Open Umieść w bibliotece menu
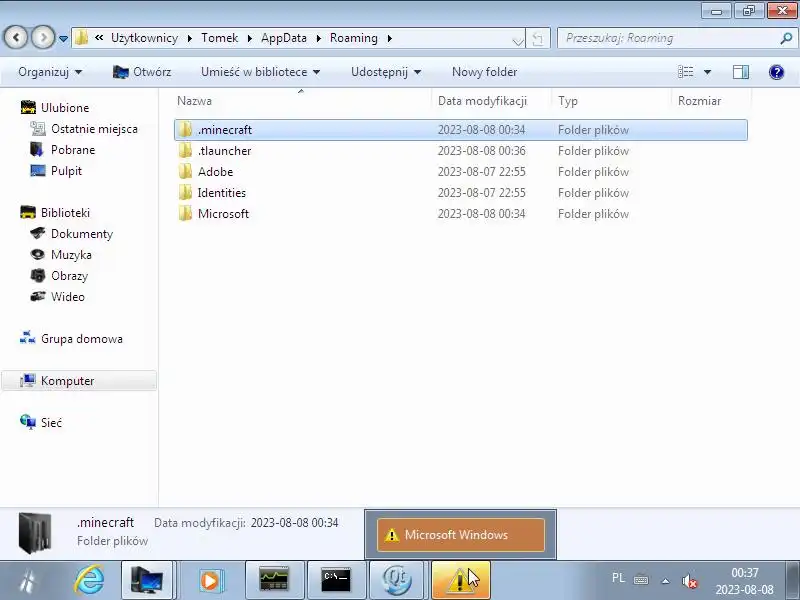 pyautogui.click(x=260, y=72)
